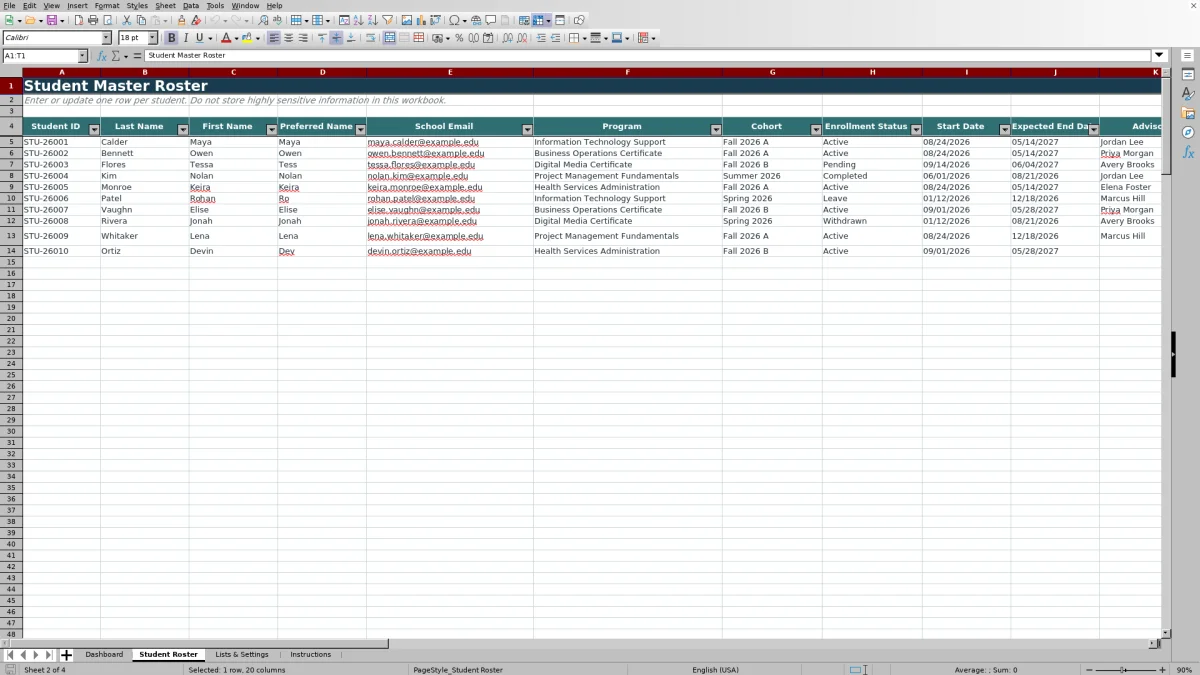This screenshot has height=675, width=1200.
Task: Open Program column filter dropdown
Action: point(716,130)
